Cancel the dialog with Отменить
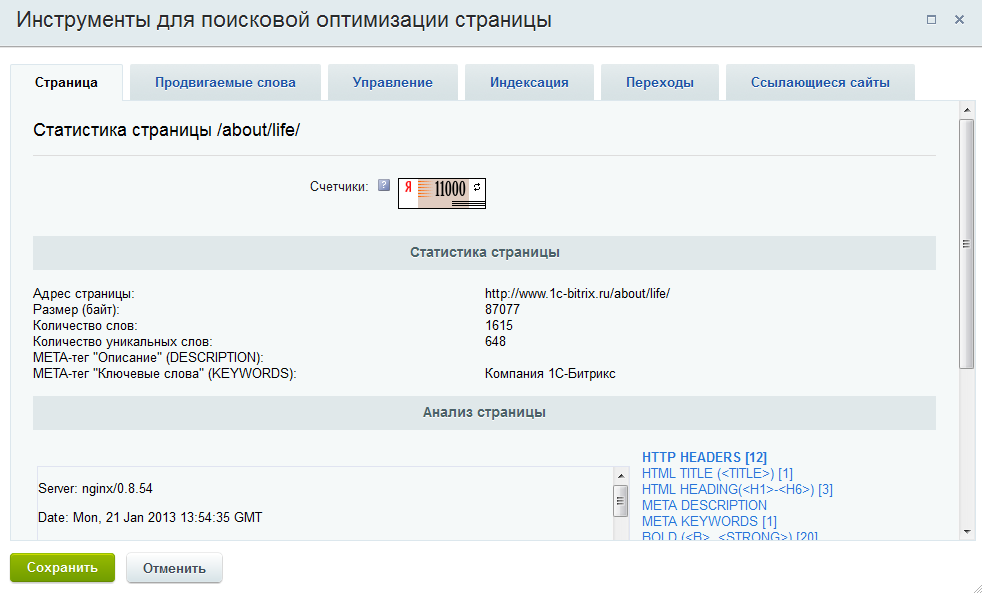 click(174, 567)
